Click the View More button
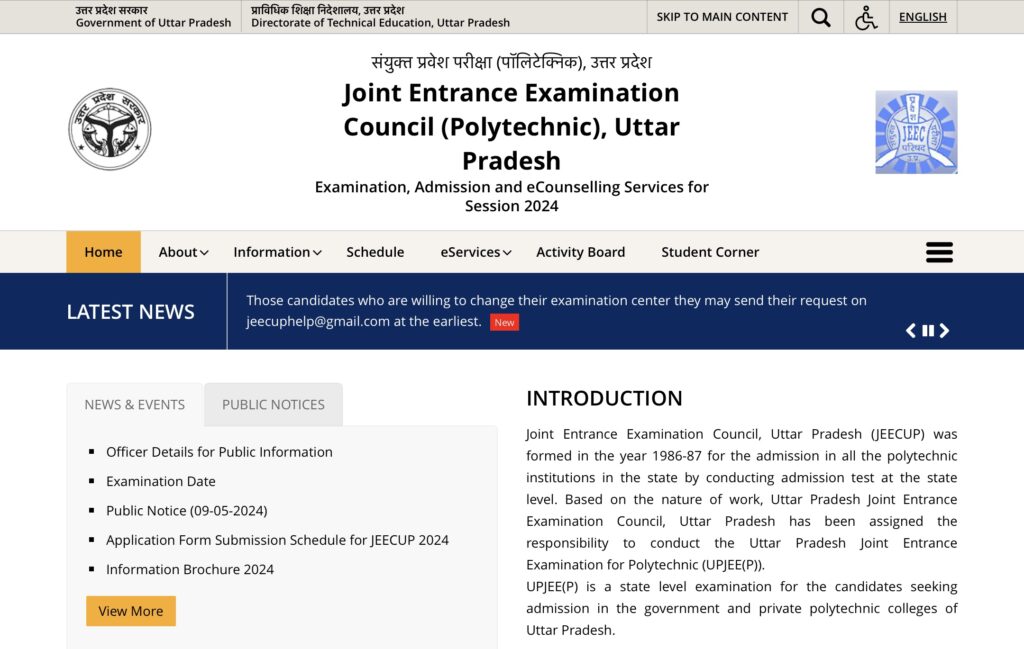 (131, 611)
